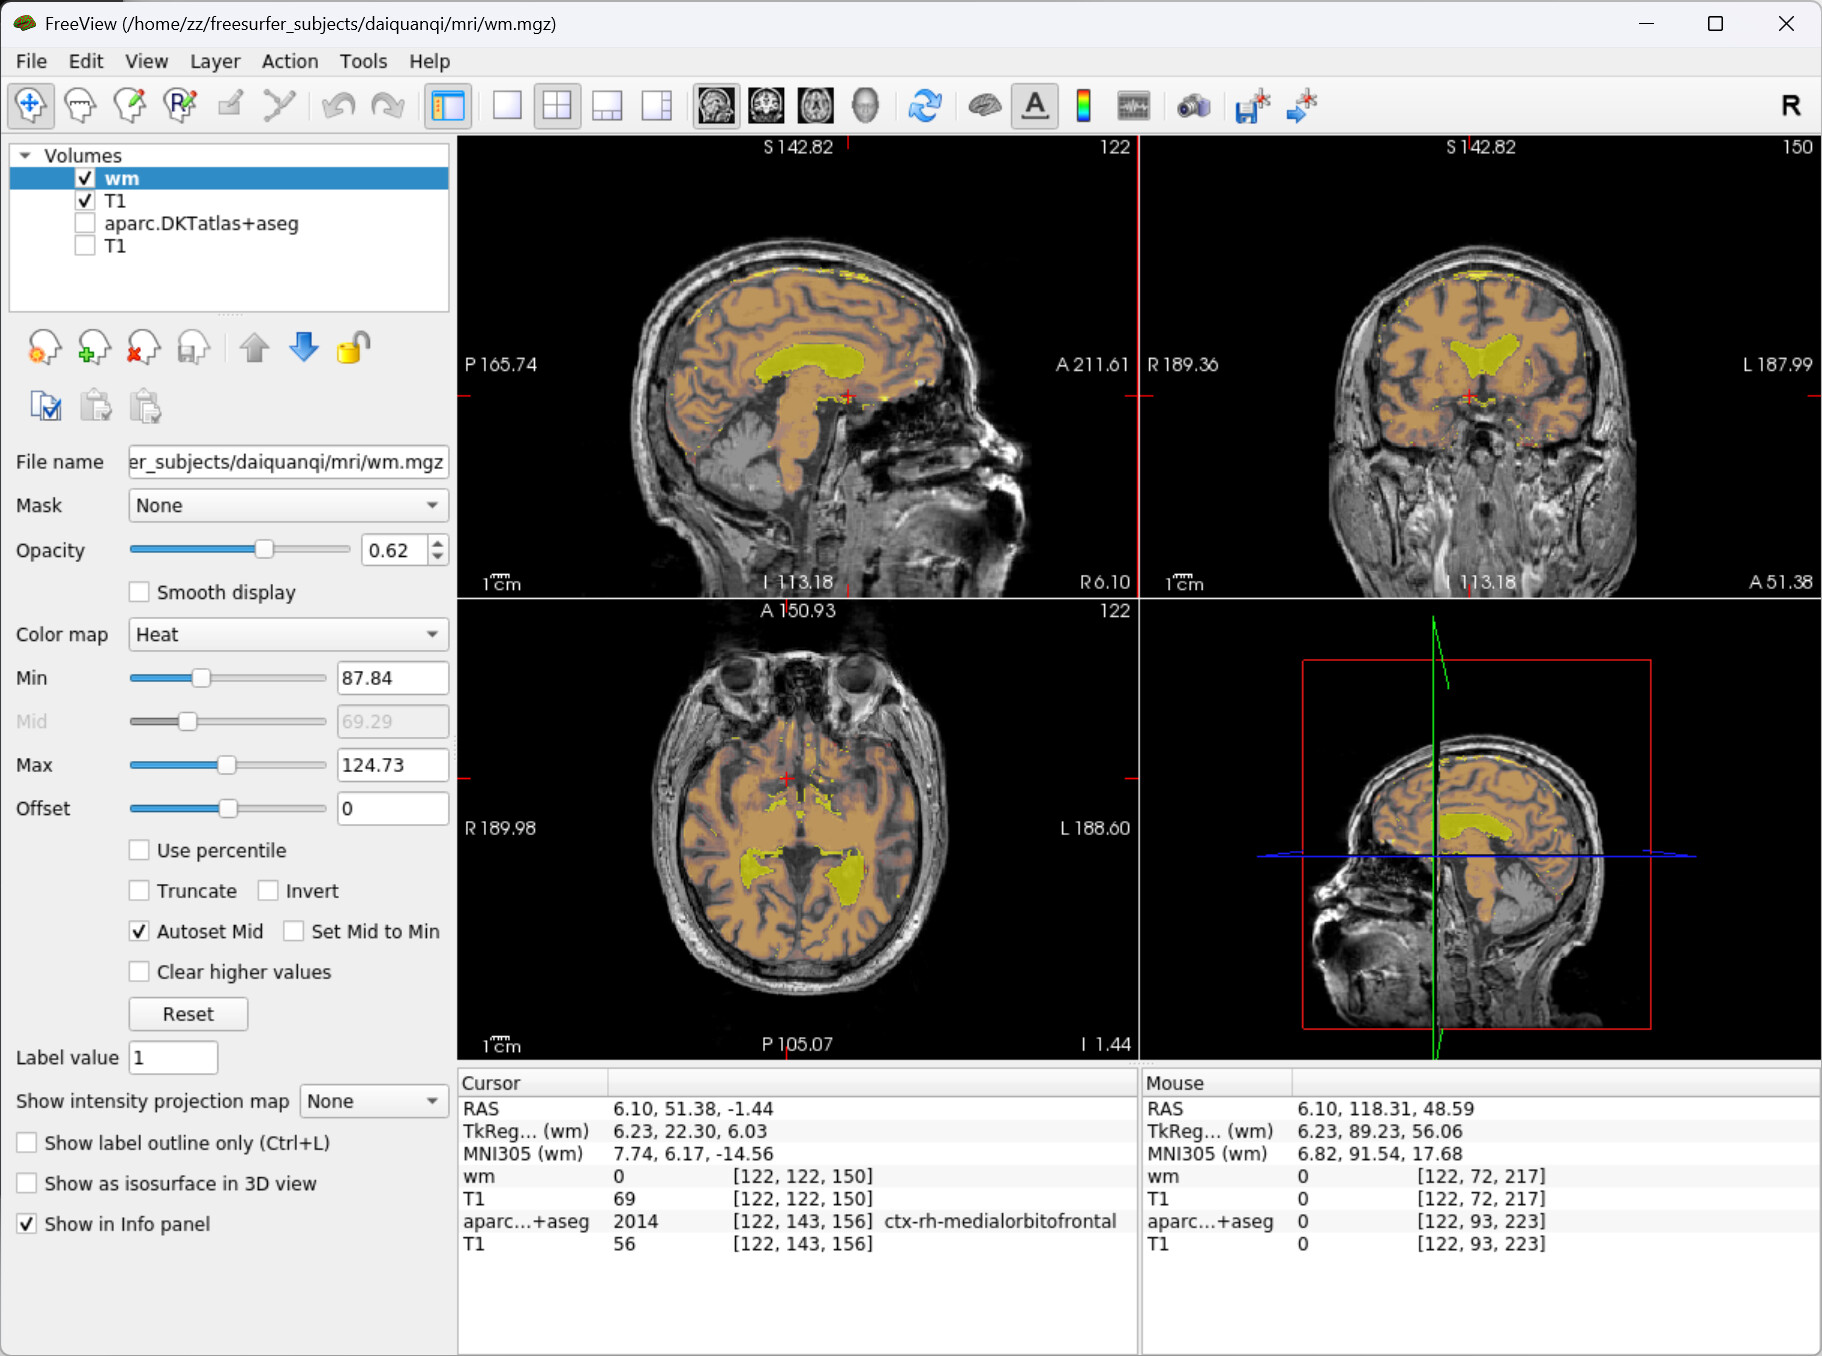Open the Layer menu
The height and width of the screenshot is (1356, 1822).
click(x=215, y=61)
